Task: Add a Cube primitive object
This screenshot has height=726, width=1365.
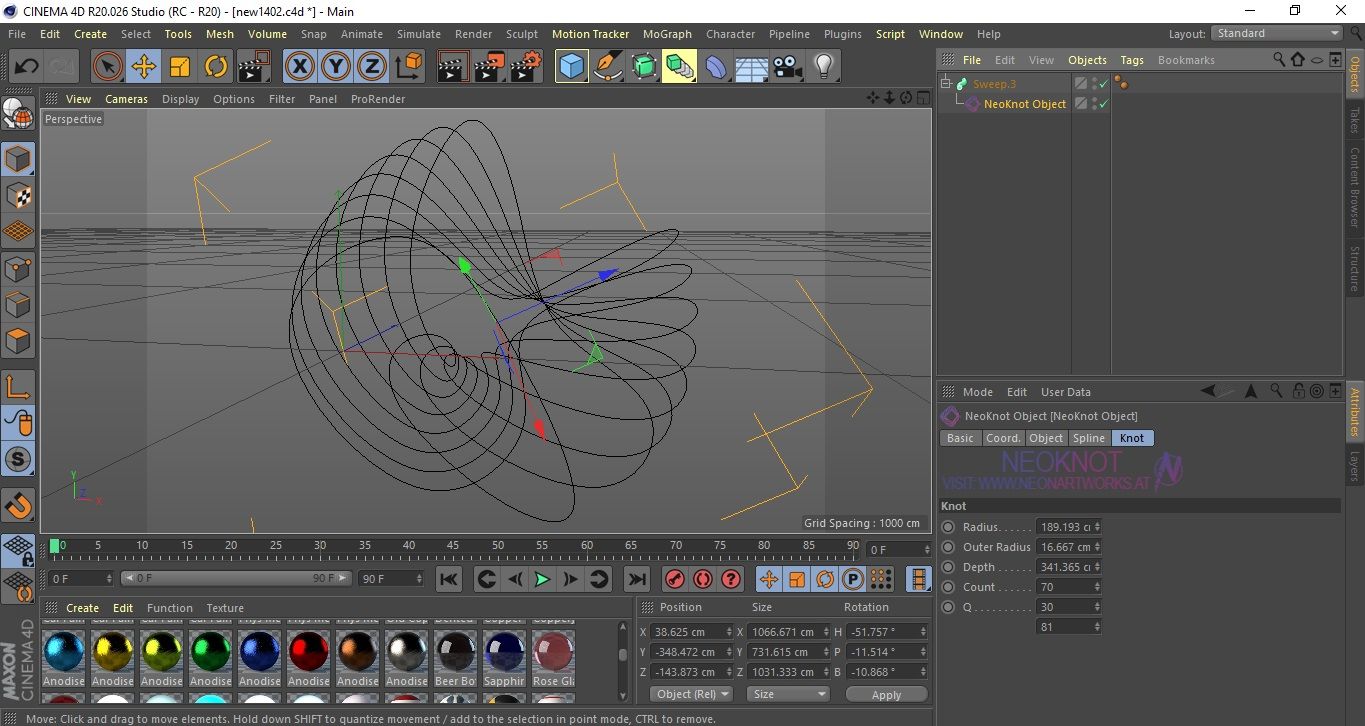Action: [572, 67]
